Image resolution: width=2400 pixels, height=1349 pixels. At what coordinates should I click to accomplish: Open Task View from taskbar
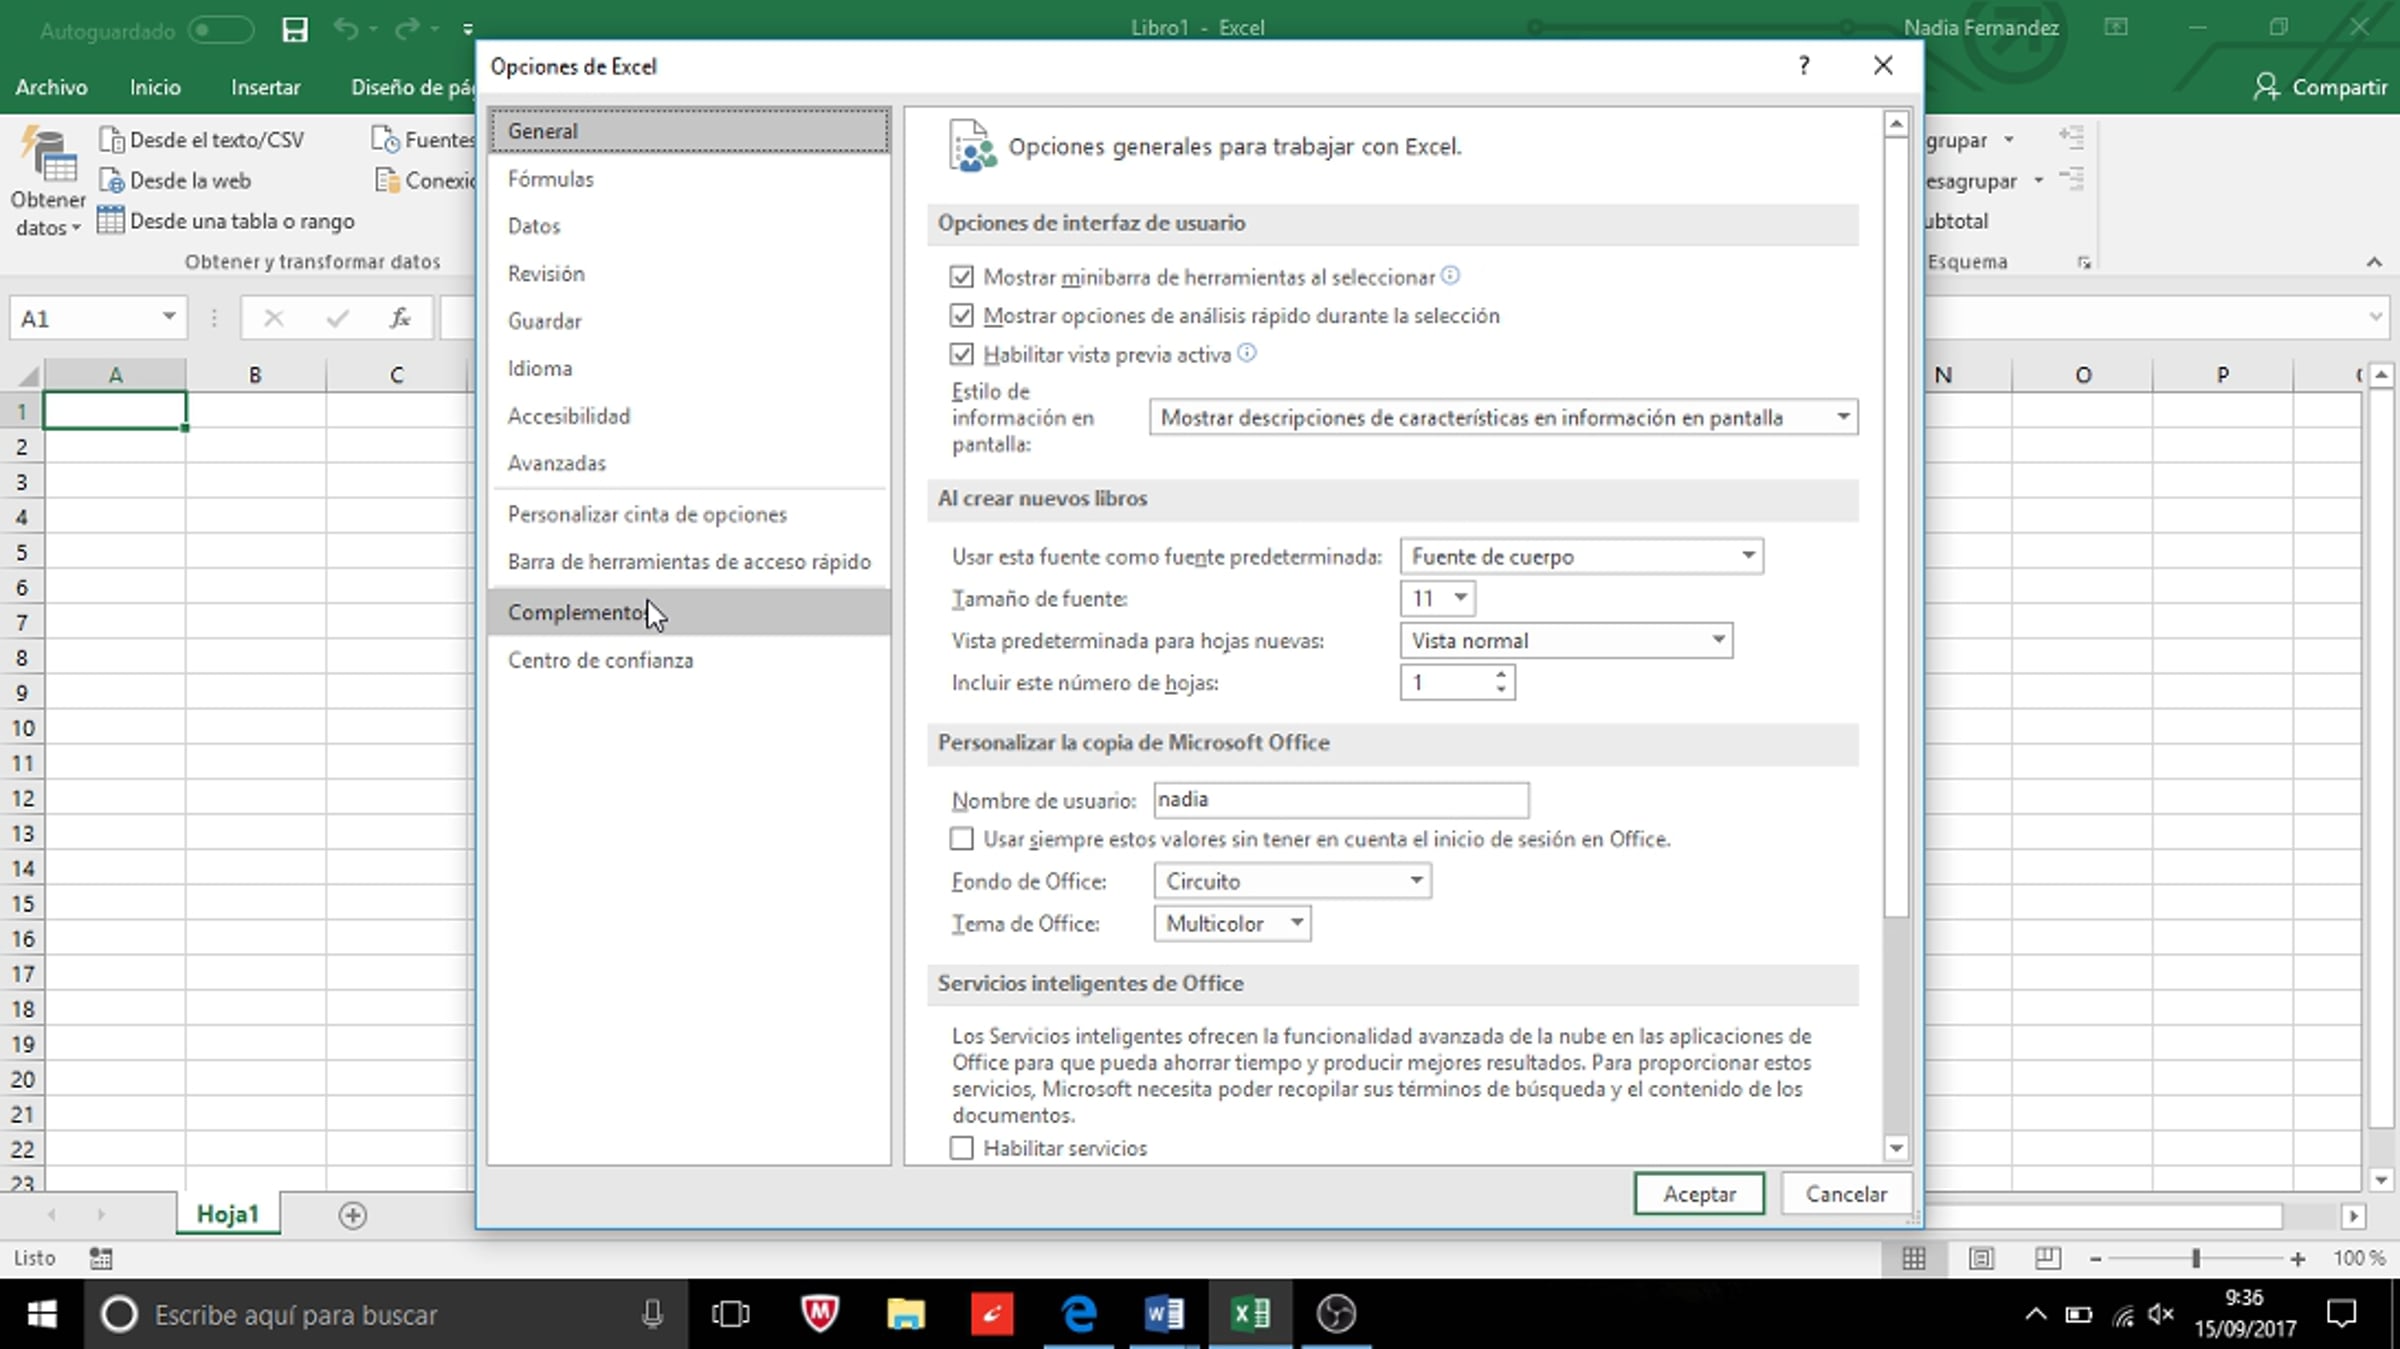[x=730, y=1314]
